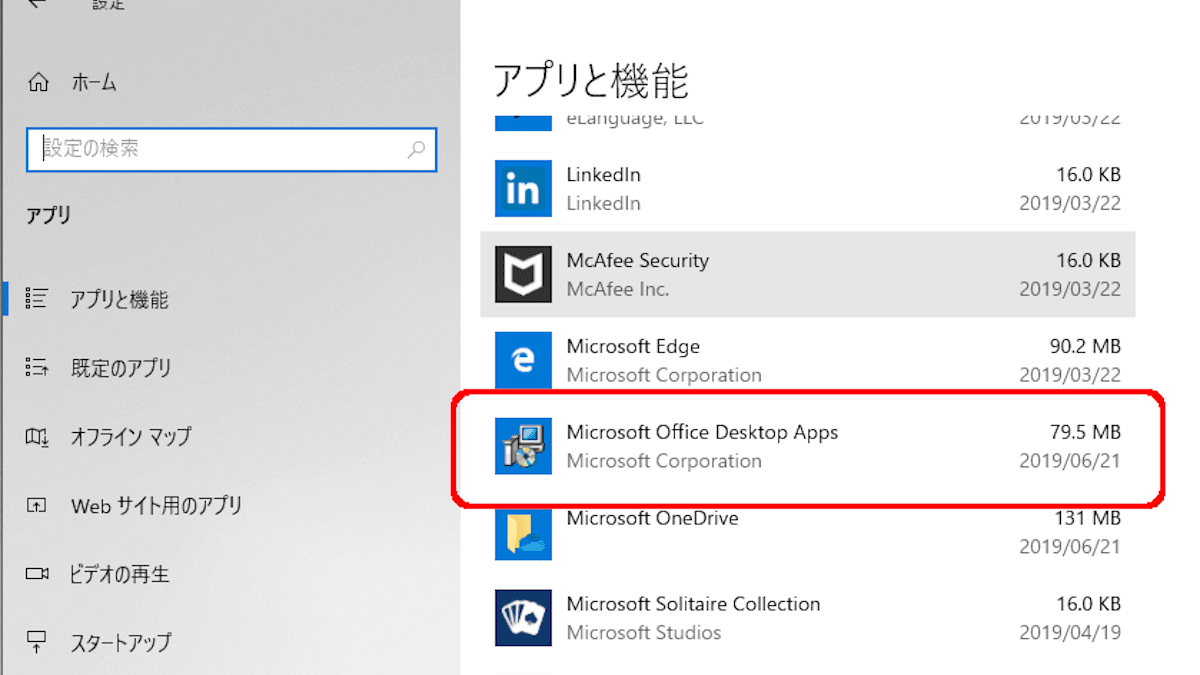Viewport: 1200px width, 675px height.
Task: Select アプリと機能 in the sidebar
Action: pos(119,299)
